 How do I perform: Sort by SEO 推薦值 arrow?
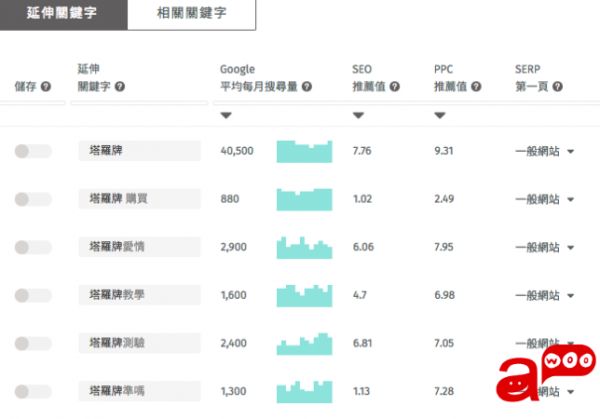click(358, 115)
